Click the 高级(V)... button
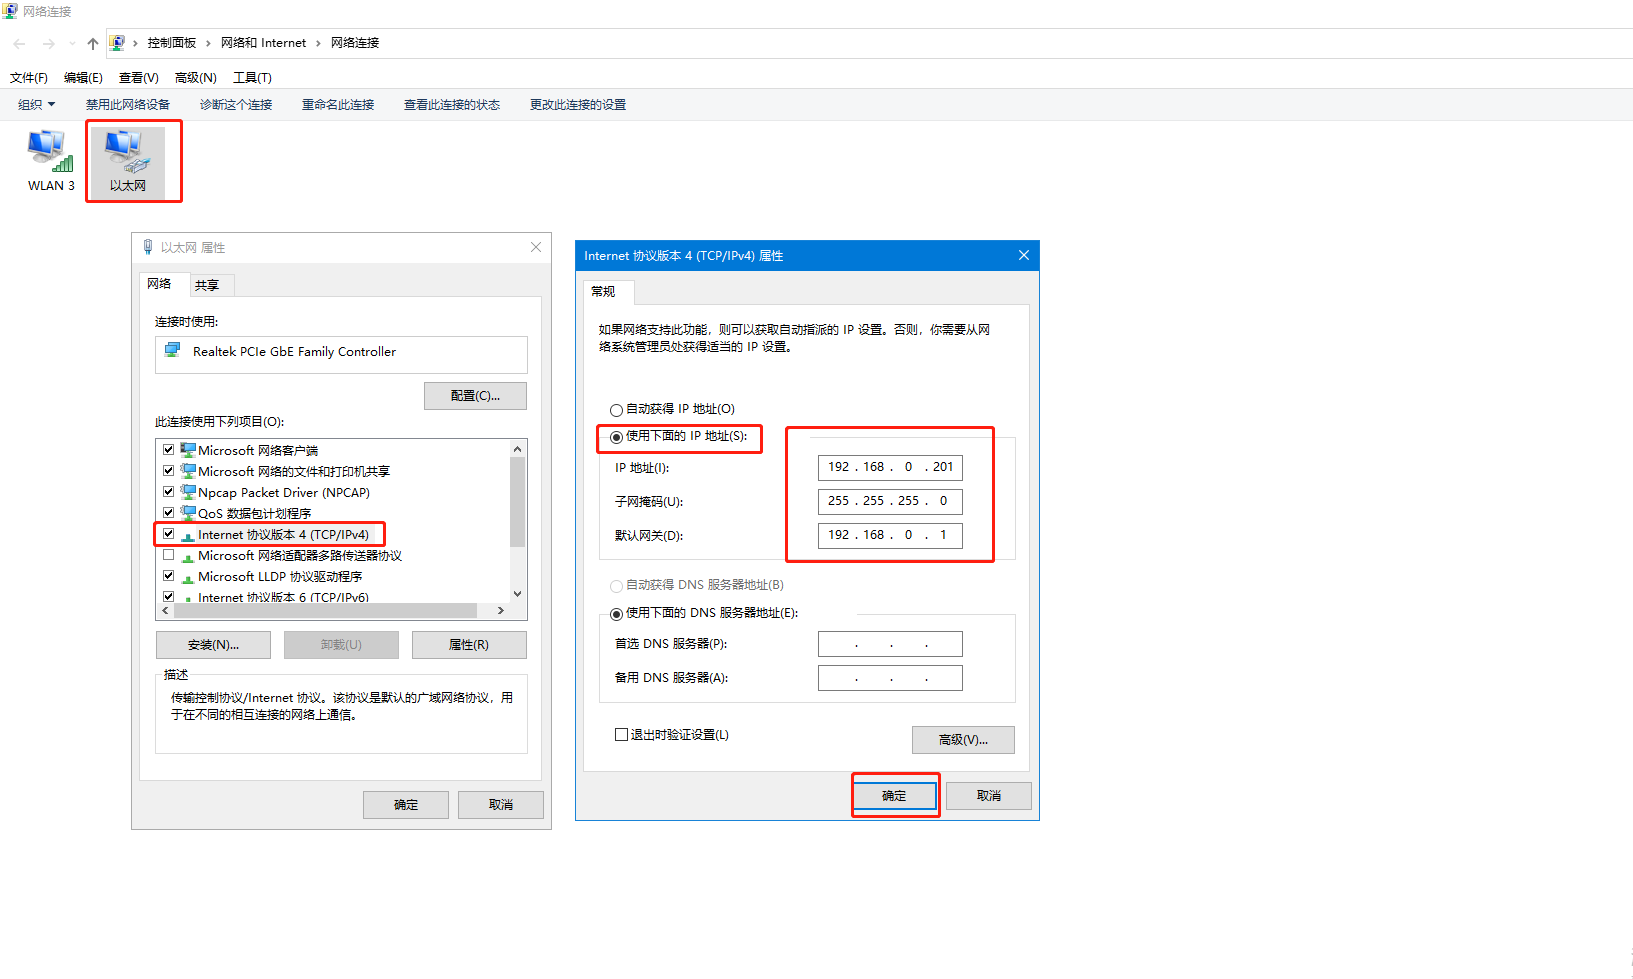The image size is (1633, 979). 962,740
